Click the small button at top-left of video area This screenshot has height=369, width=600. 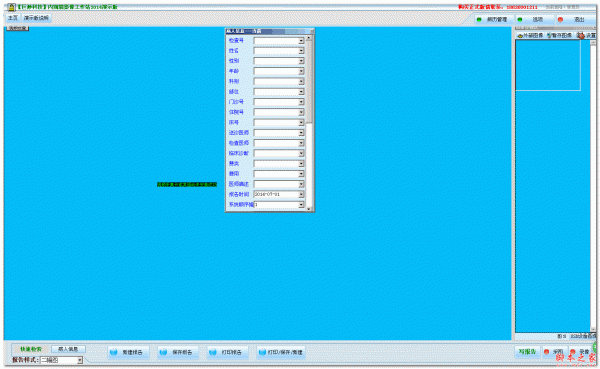coord(18,28)
